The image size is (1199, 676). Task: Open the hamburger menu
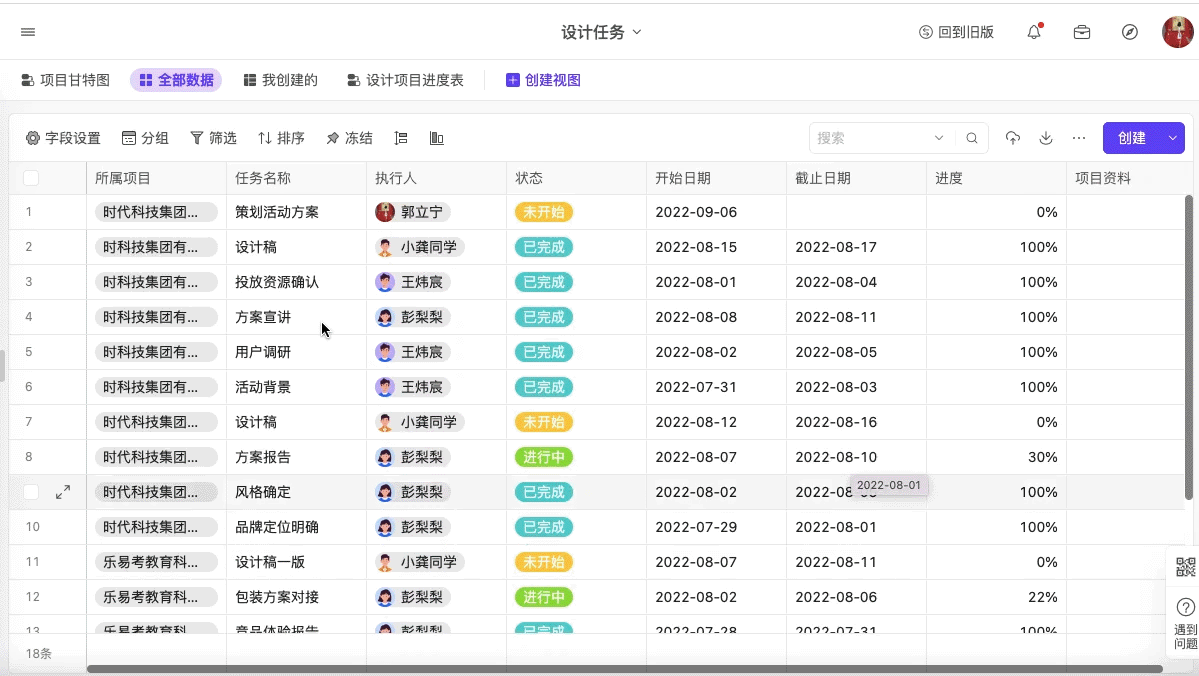click(28, 32)
